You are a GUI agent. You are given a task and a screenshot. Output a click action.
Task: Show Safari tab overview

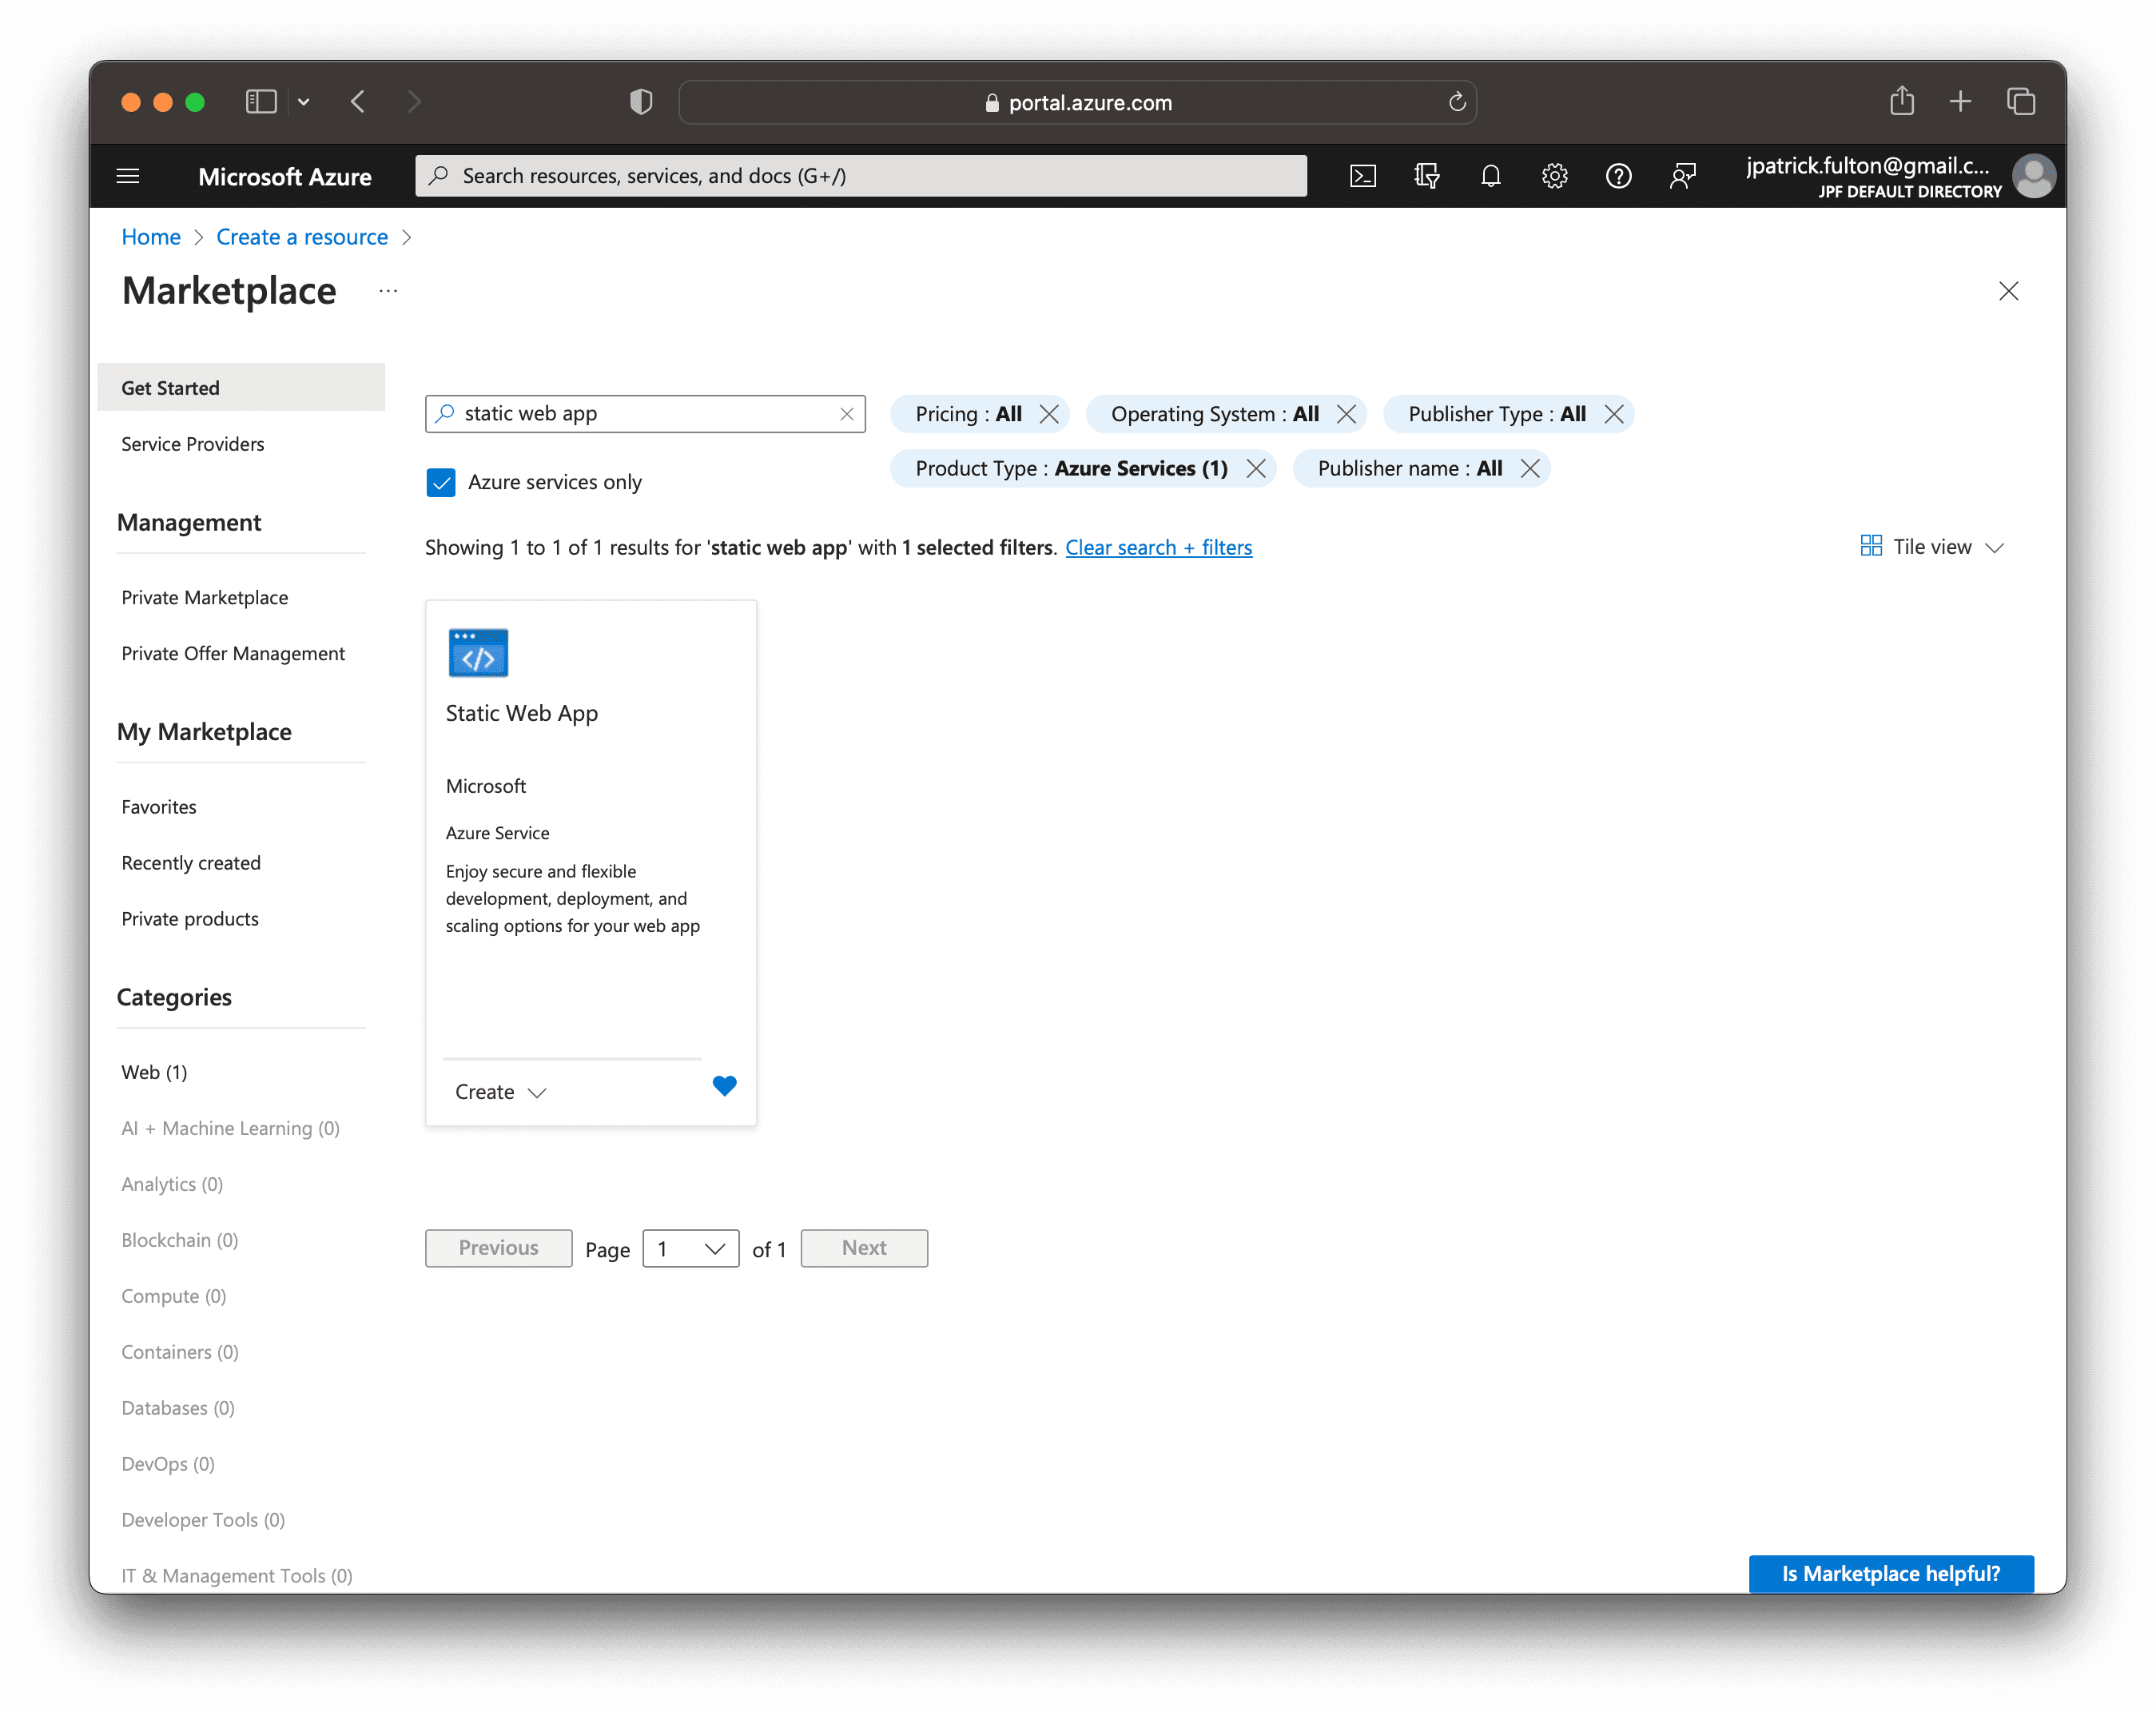2020,101
